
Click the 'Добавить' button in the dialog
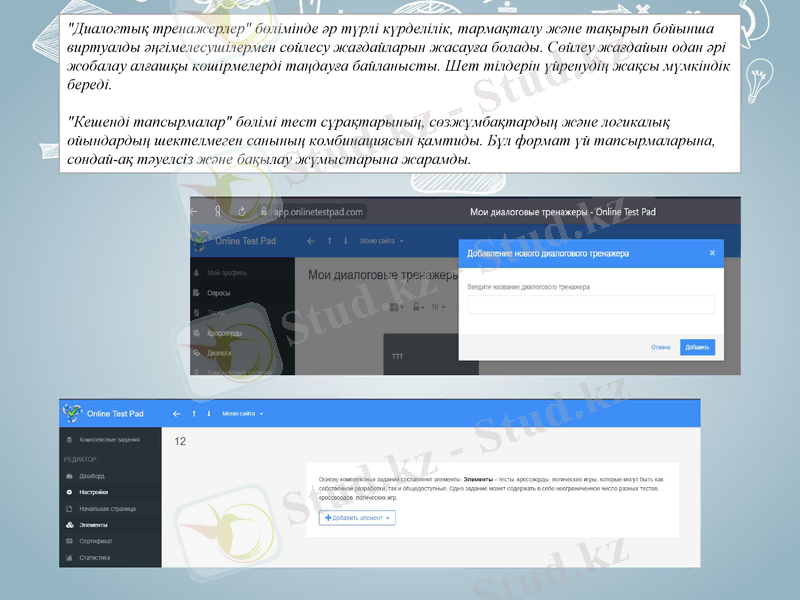(697, 347)
